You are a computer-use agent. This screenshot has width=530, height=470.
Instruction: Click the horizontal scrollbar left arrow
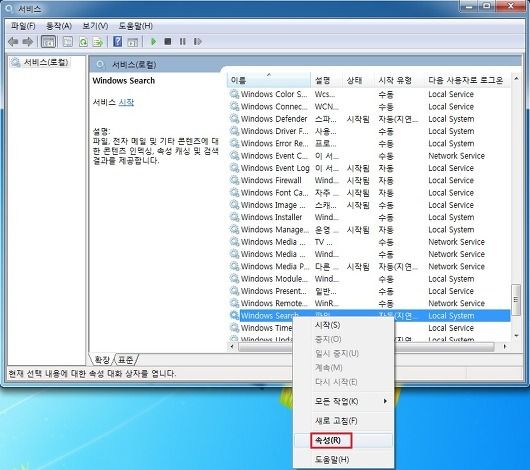(232, 347)
